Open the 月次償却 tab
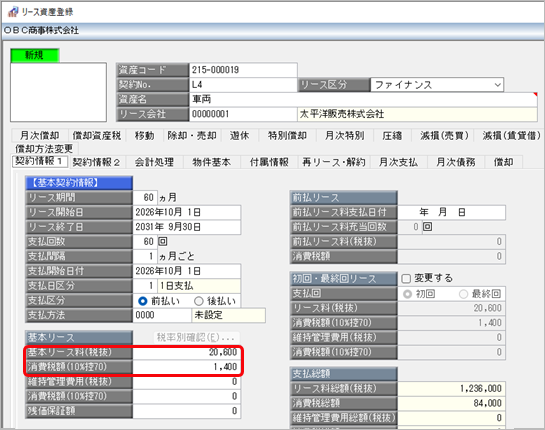The image size is (545, 430). tap(39, 135)
